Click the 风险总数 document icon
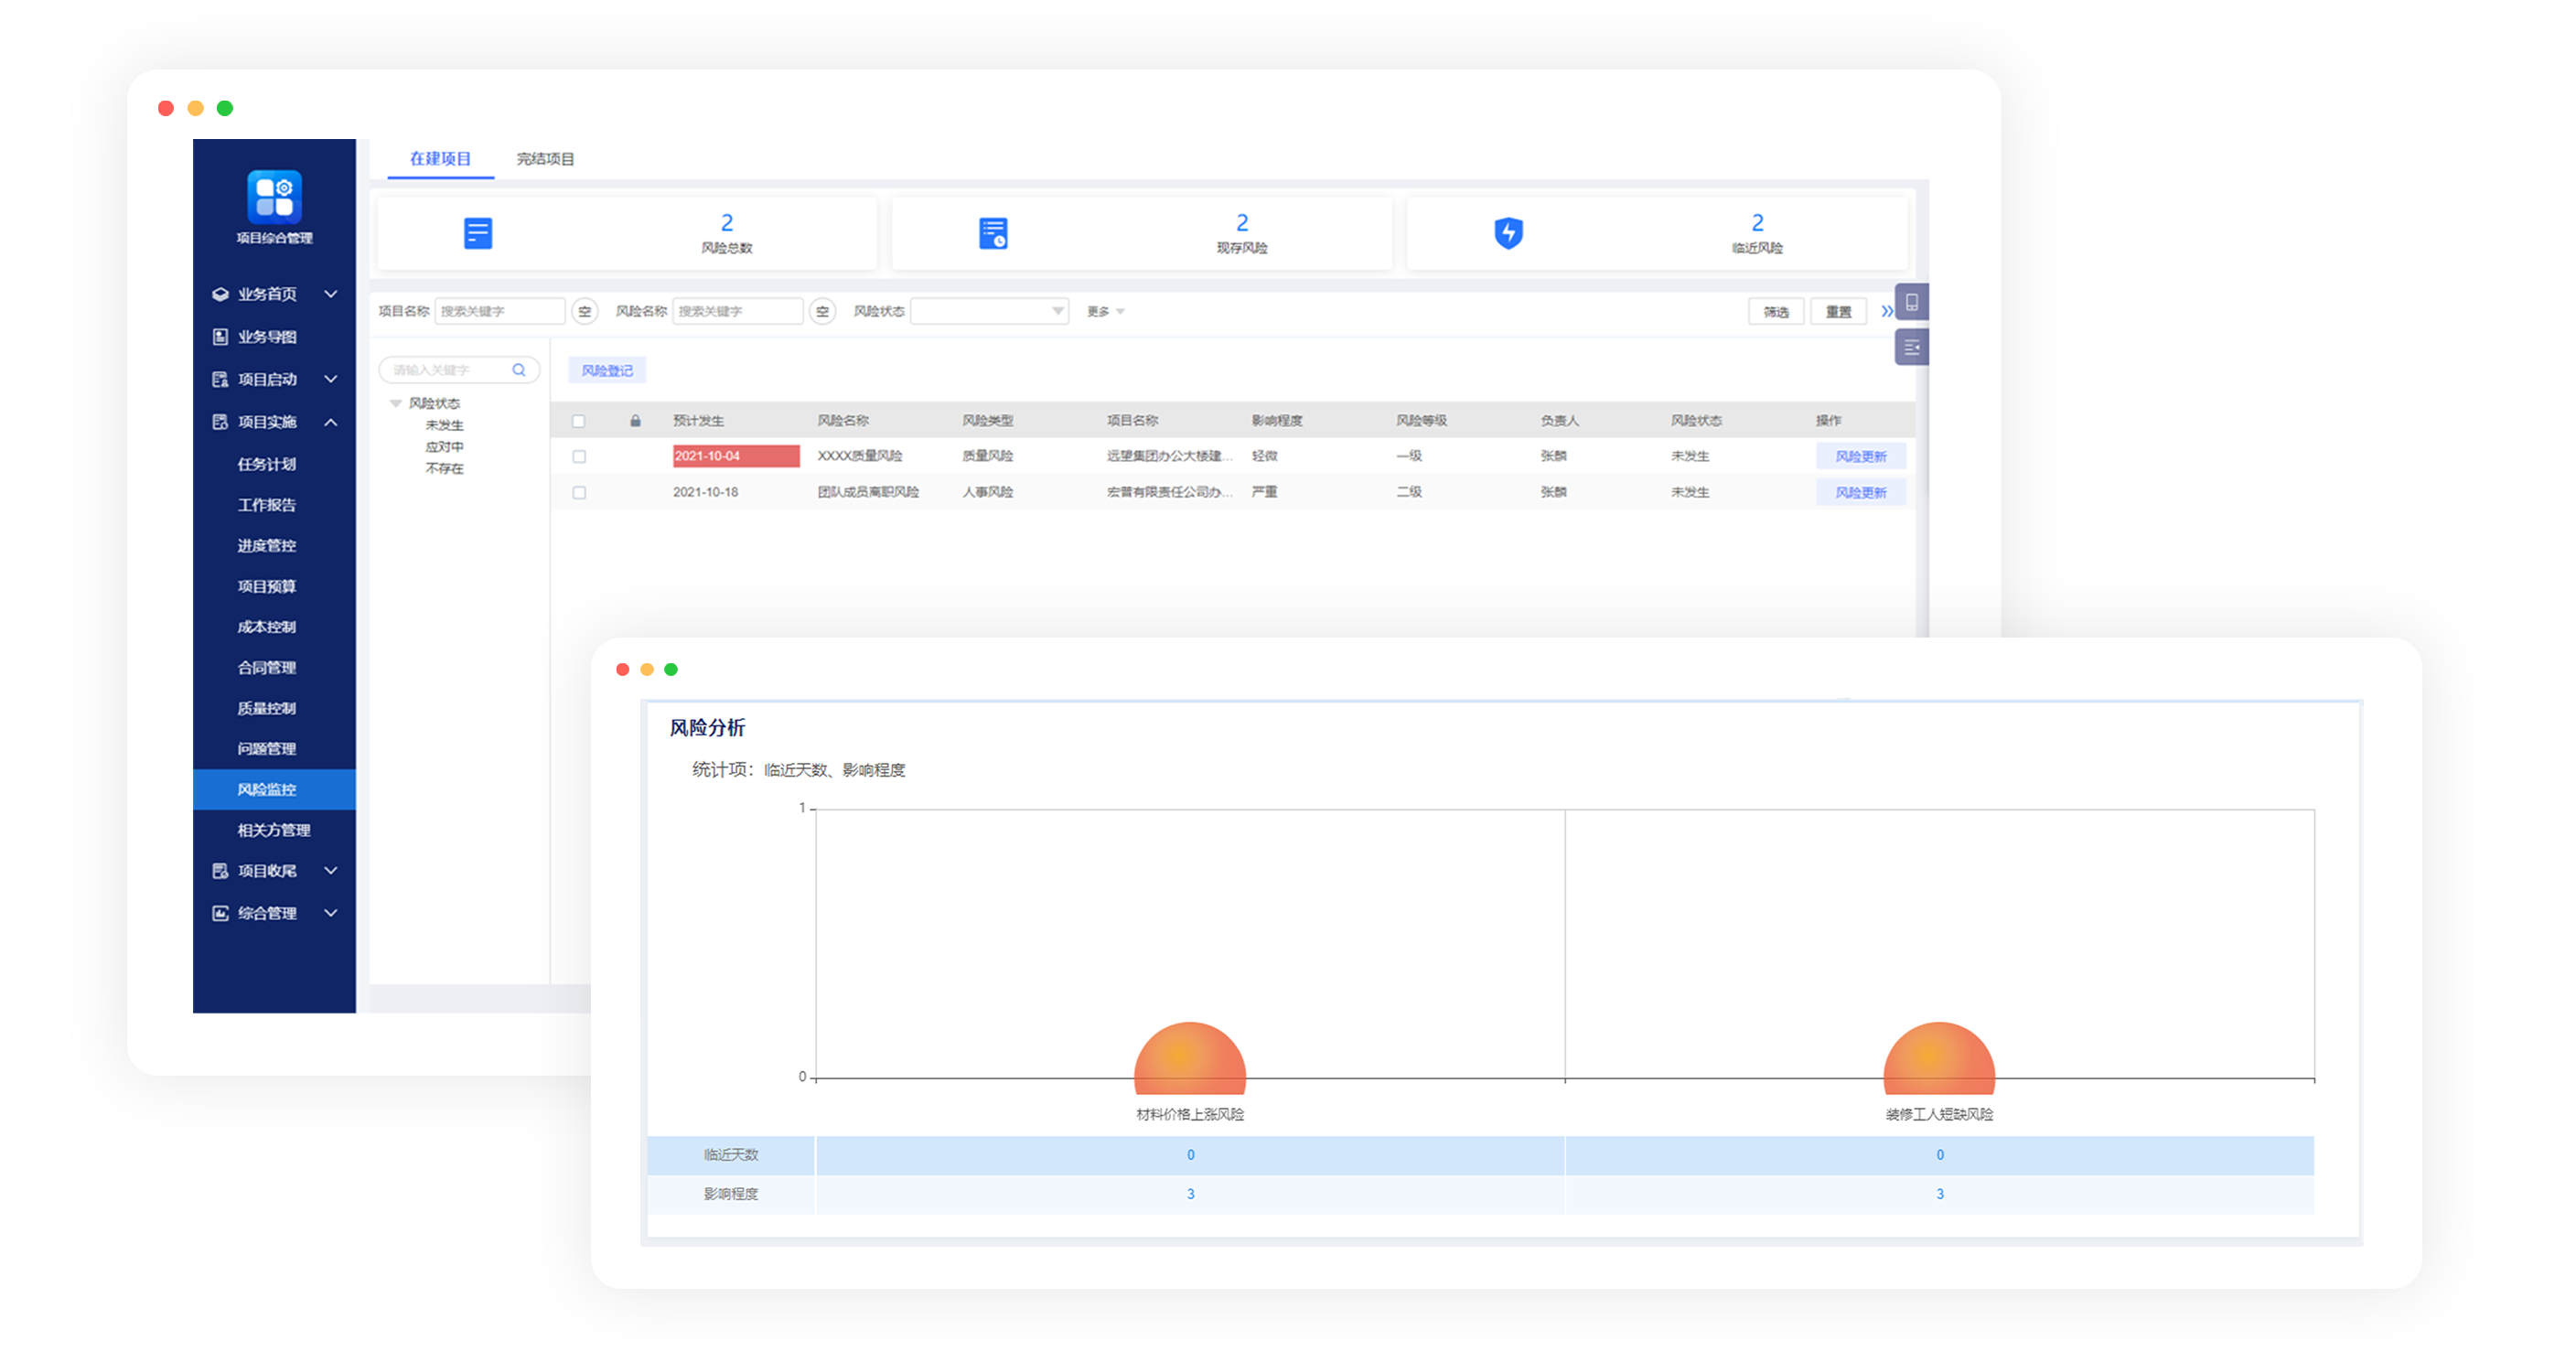The width and height of the screenshot is (2576, 1362). pos(478,233)
